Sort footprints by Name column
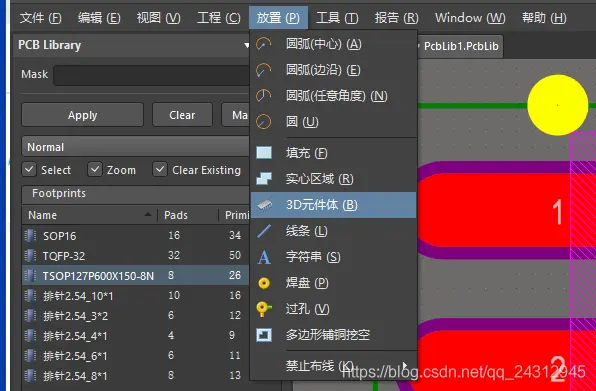The image size is (596, 391). [89, 215]
